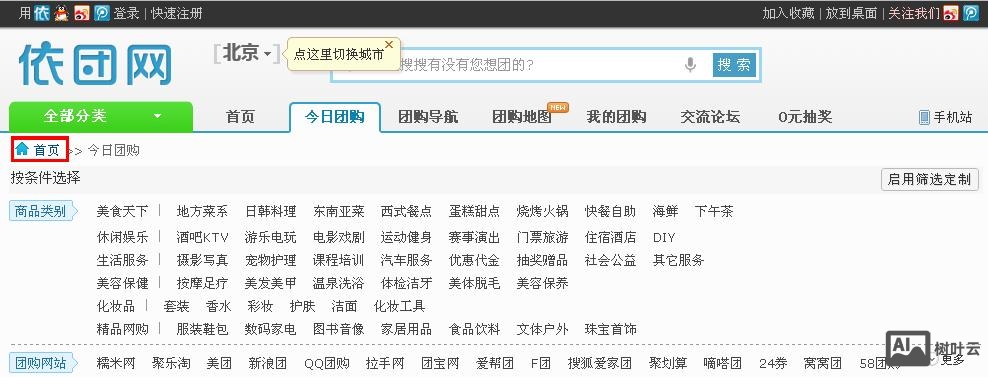Filter by 休闲娱乐
988x377 pixels.
[x=122, y=237]
